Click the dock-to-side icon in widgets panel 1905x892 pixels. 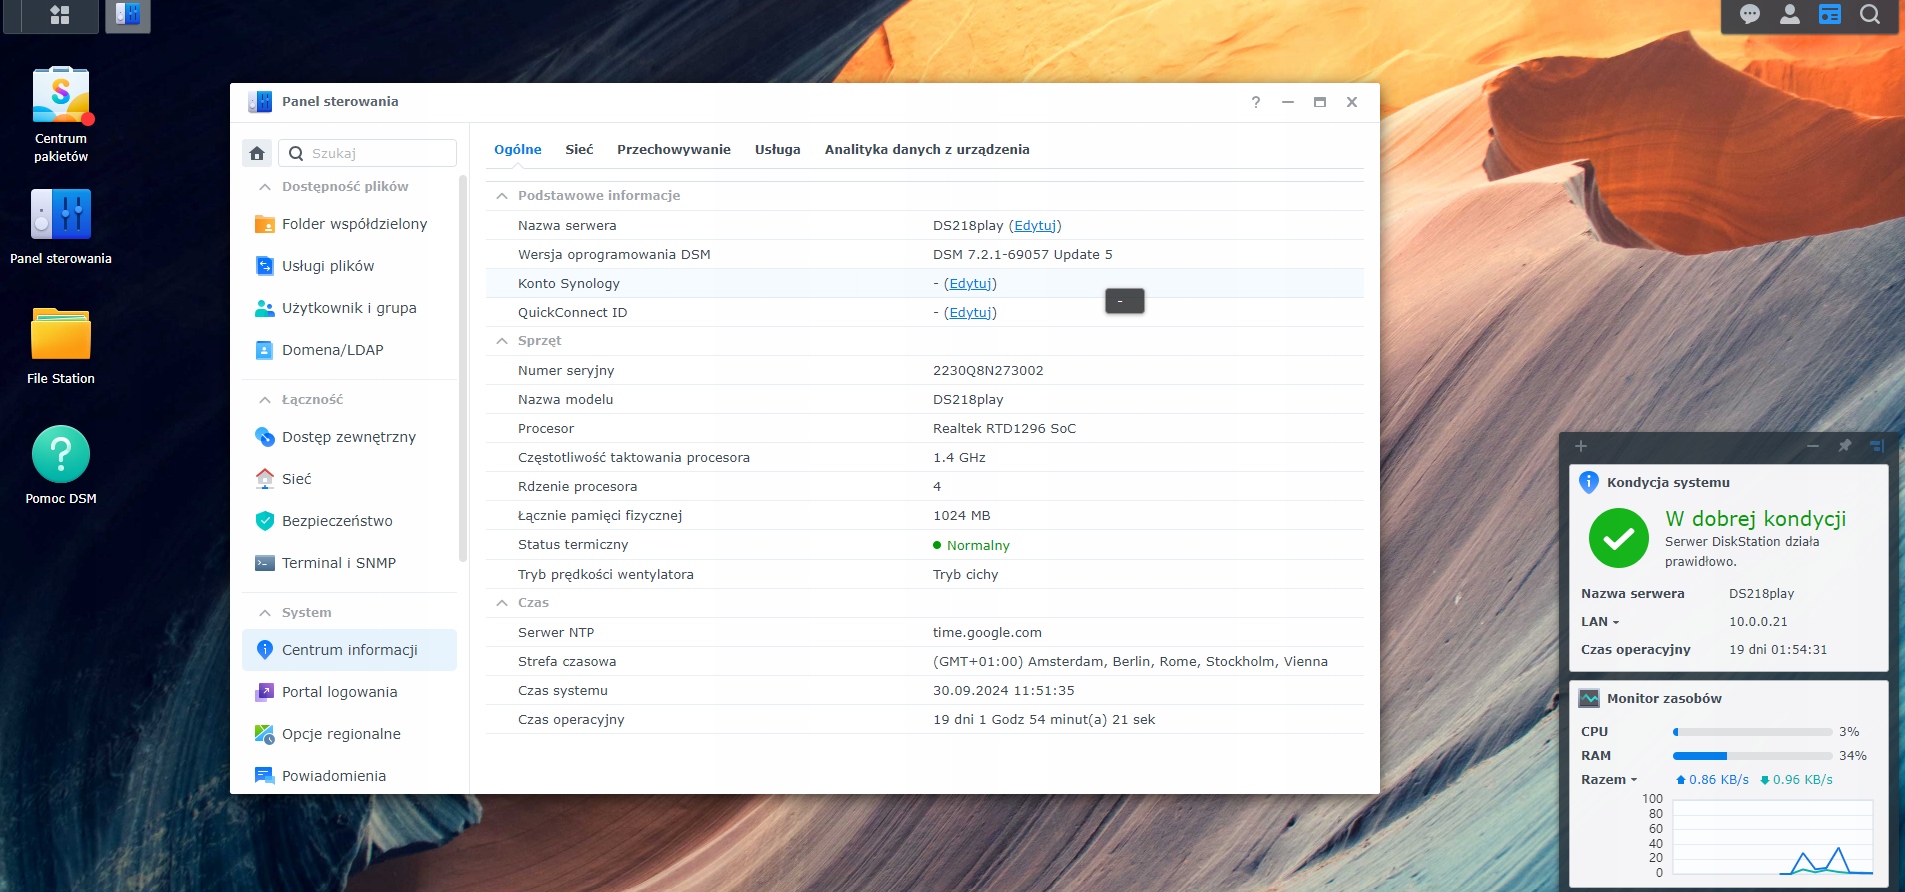coord(1876,446)
